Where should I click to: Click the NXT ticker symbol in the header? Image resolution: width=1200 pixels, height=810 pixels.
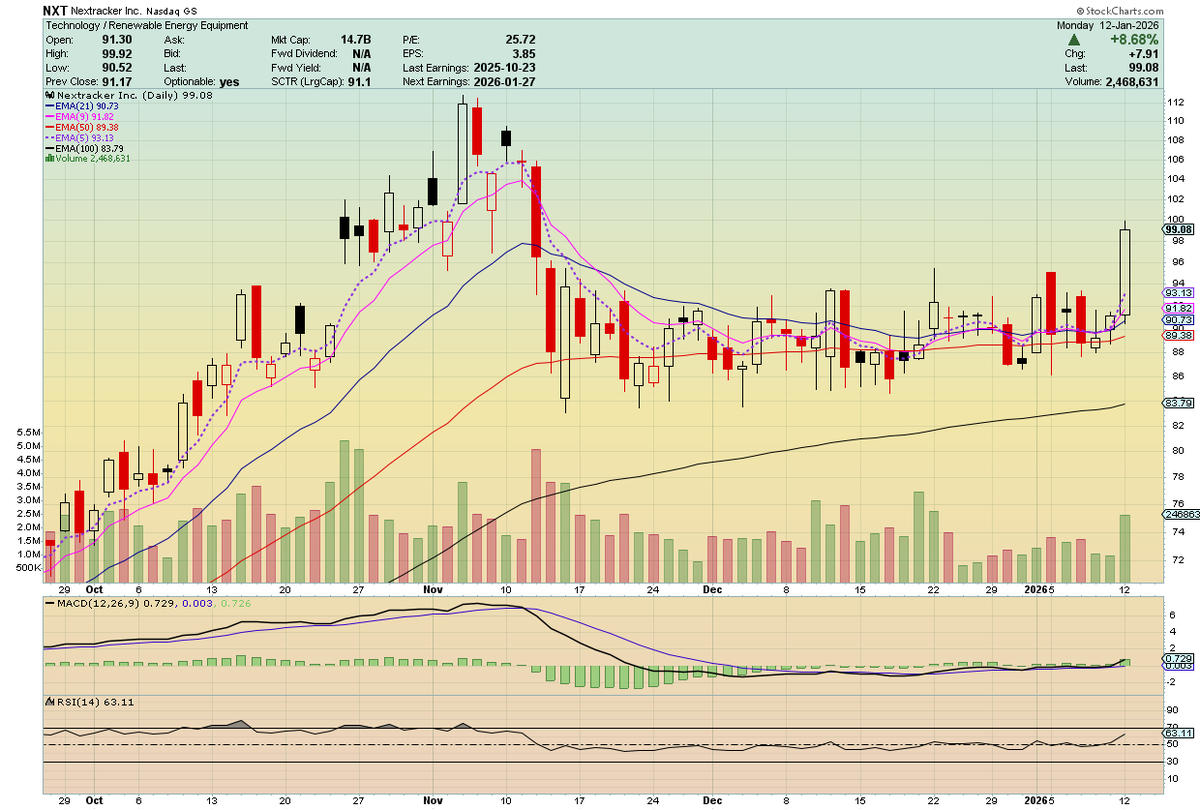pos(57,9)
